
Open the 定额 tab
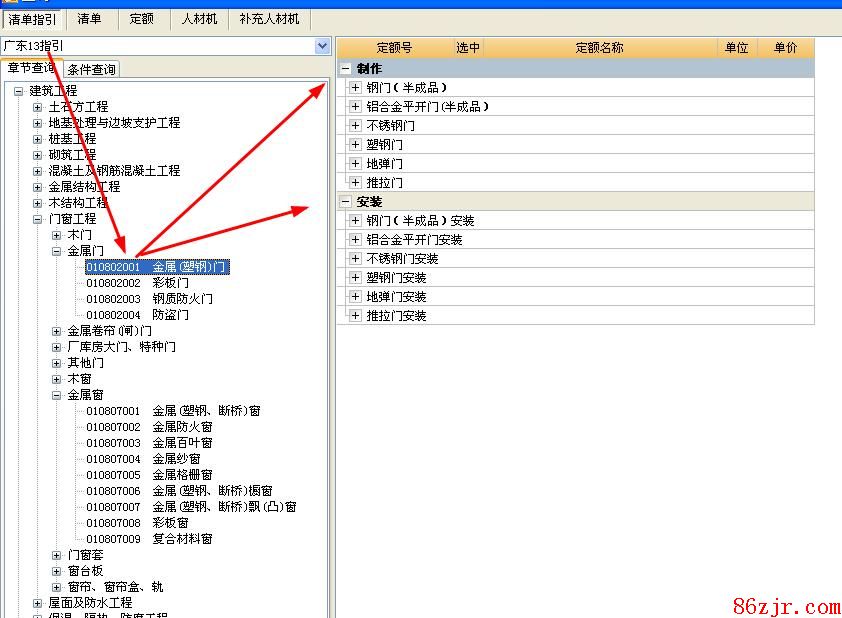pyautogui.click(x=144, y=19)
